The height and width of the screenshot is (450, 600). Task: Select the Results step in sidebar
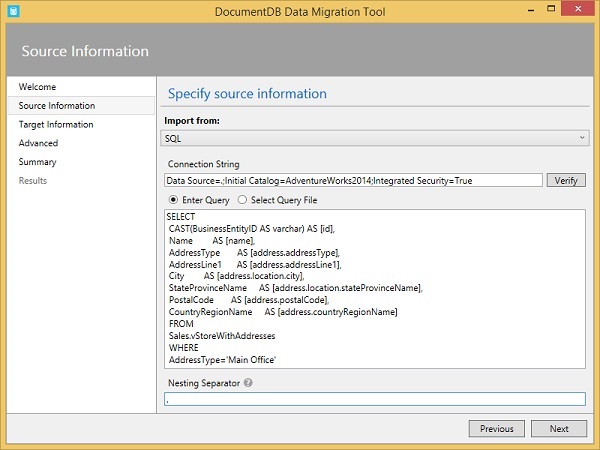[x=32, y=181]
